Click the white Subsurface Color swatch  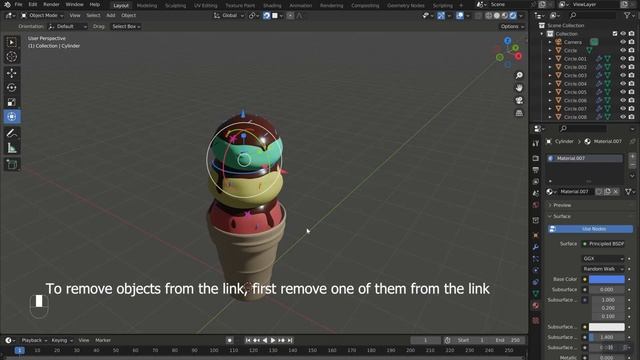pyautogui.click(x=607, y=327)
